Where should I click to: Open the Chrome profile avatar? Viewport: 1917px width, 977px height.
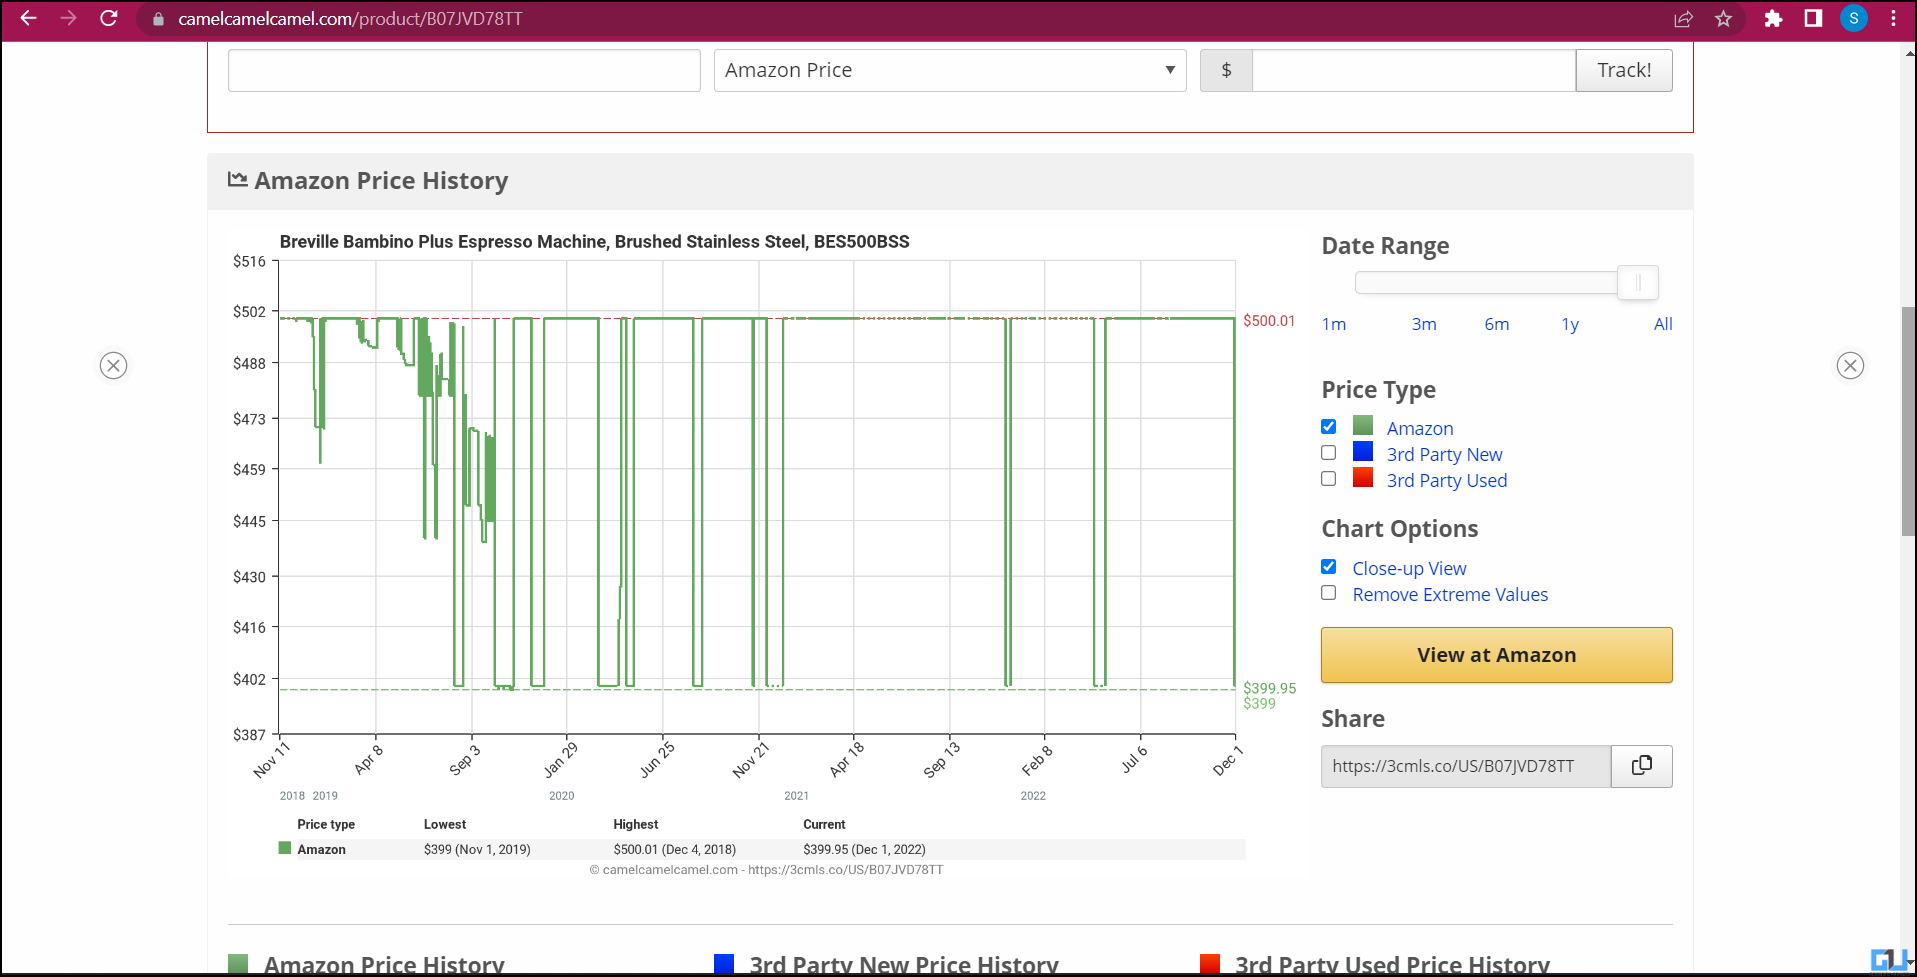tap(1853, 18)
